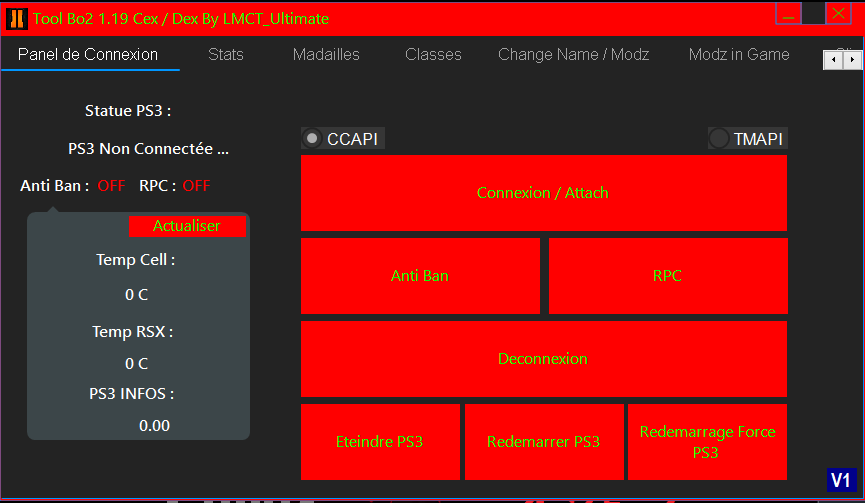Click the window title 'Tool Bo2 1.19 Cex / Dex'

click(x=180, y=19)
